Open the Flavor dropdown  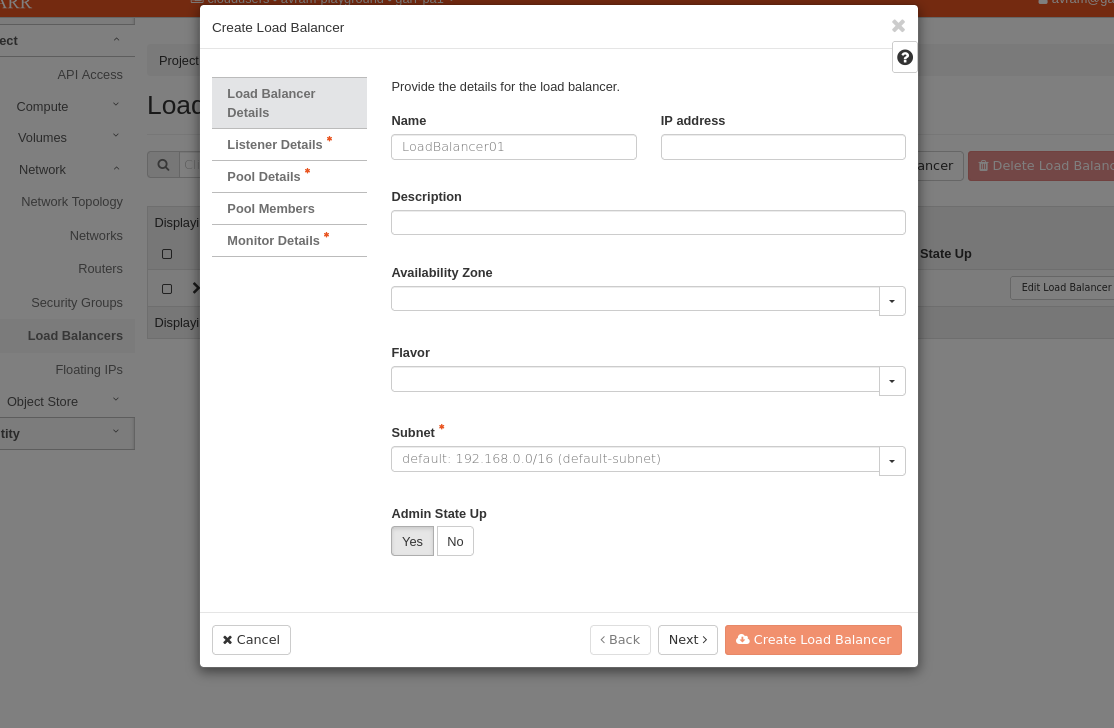892,381
